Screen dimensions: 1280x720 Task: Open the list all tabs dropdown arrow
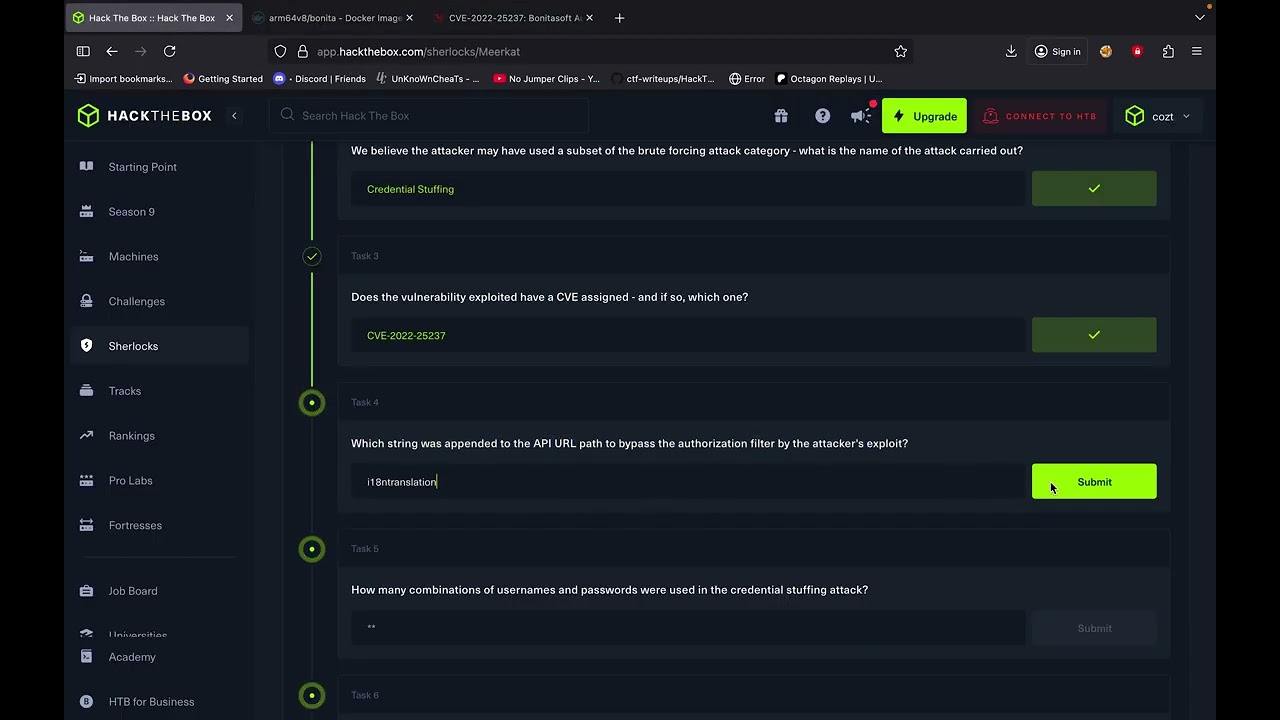1200,18
